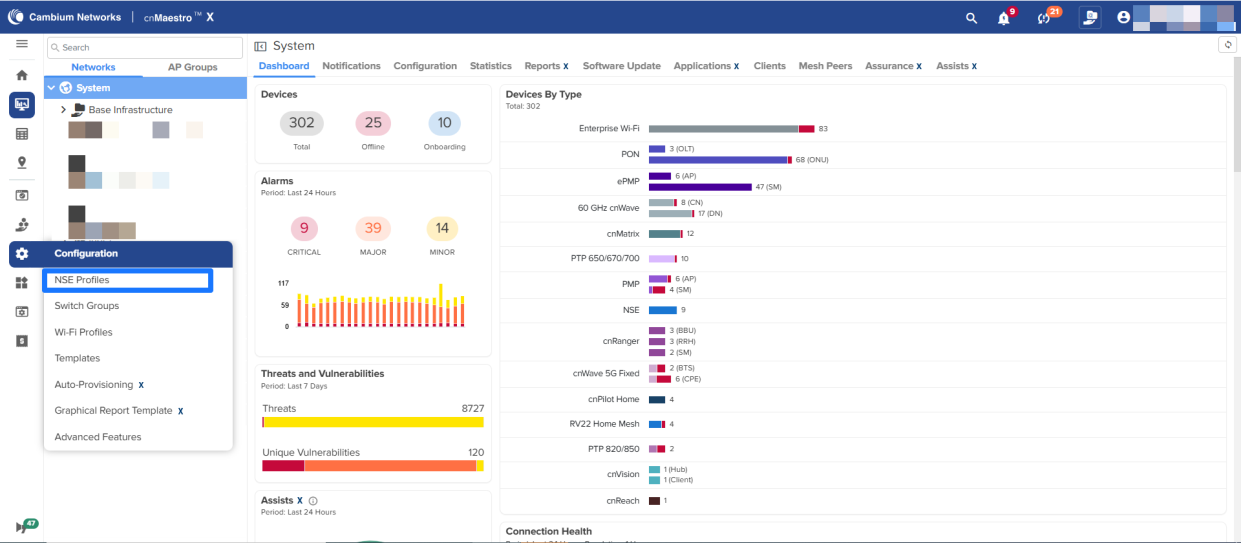This screenshot has width=1241, height=543.
Task: Open the Map location pin icon in the sidebar
Action: pyautogui.click(x=21, y=163)
